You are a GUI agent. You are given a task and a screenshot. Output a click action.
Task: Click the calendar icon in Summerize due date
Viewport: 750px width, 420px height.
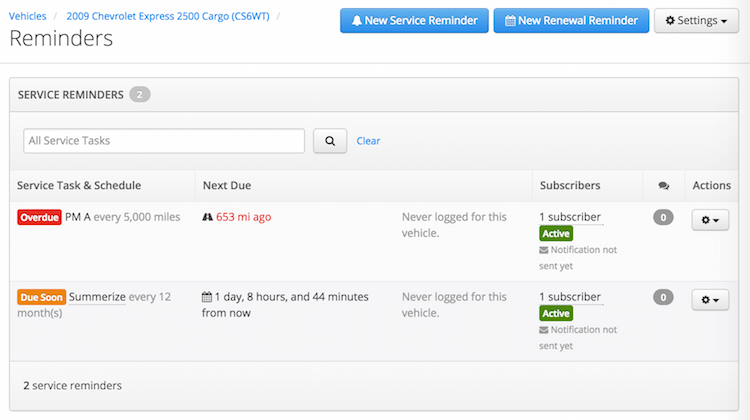(x=207, y=297)
